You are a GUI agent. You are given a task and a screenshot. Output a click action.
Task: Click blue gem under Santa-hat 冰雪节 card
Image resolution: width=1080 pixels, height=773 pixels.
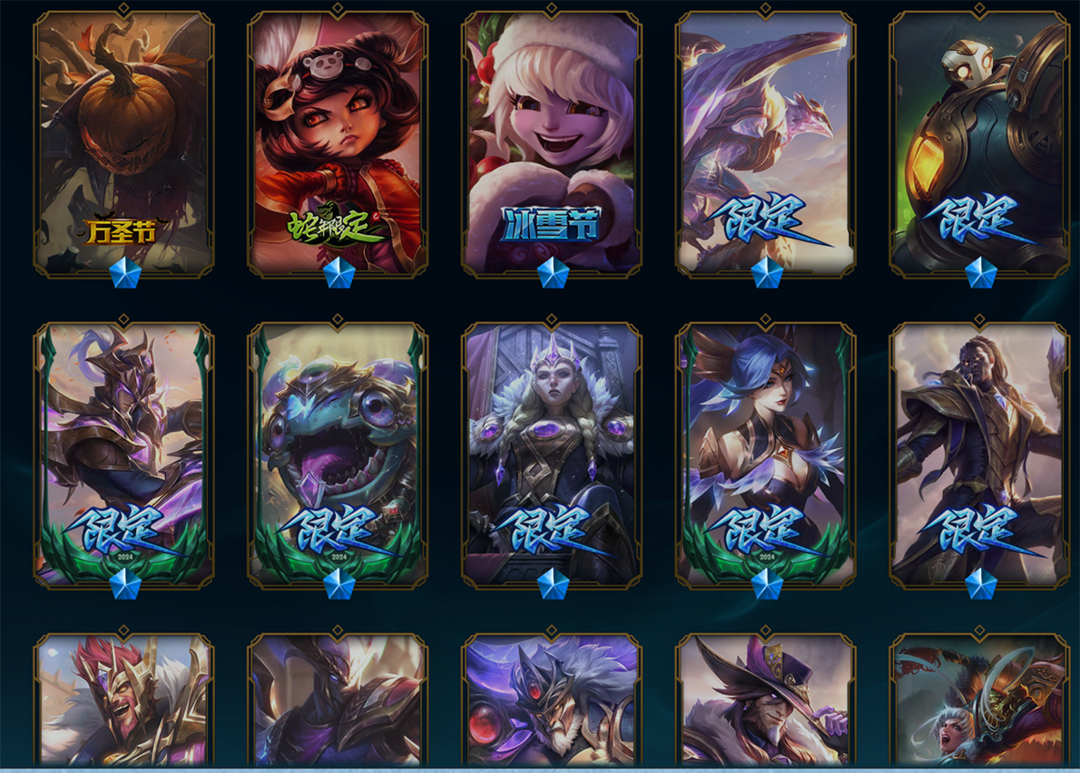click(553, 273)
